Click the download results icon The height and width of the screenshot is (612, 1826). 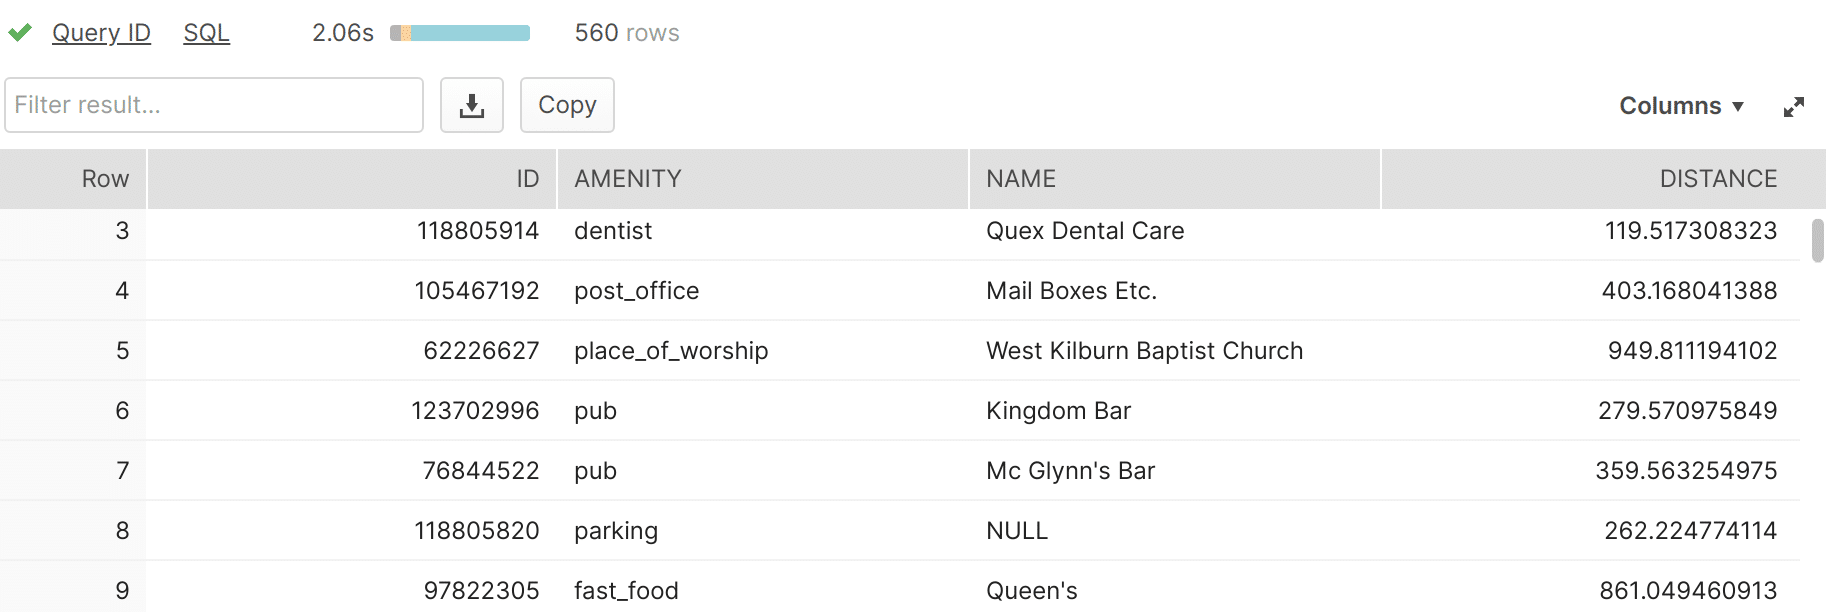(x=472, y=105)
